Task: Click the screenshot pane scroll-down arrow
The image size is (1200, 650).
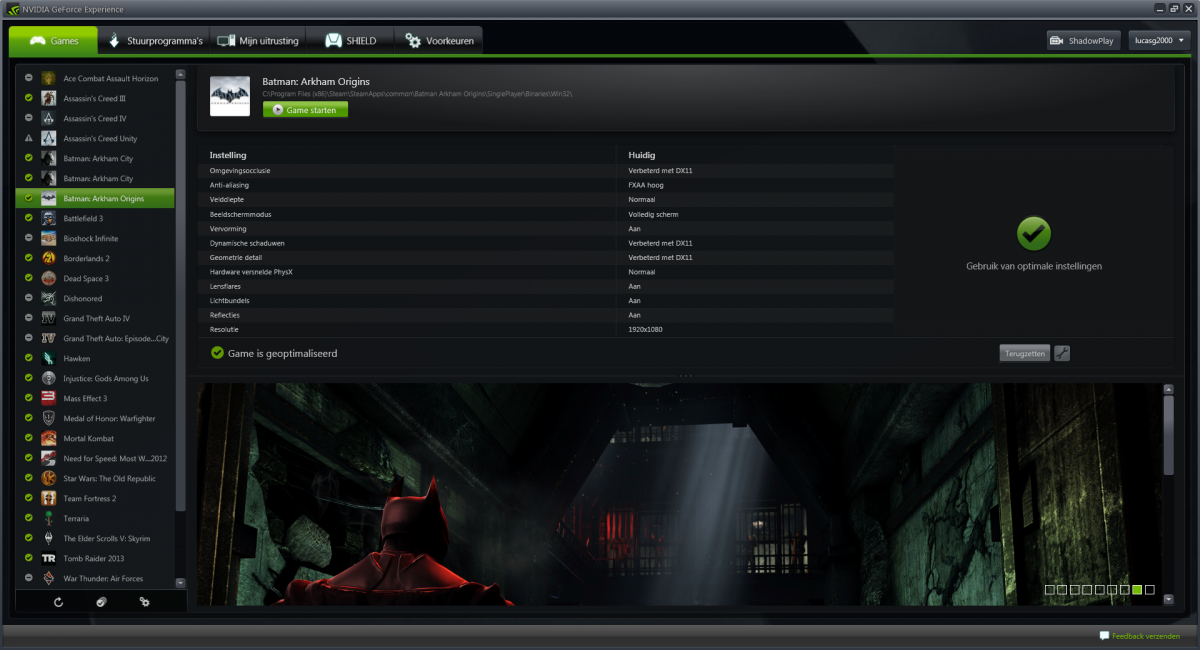Action: (x=1169, y=599)
